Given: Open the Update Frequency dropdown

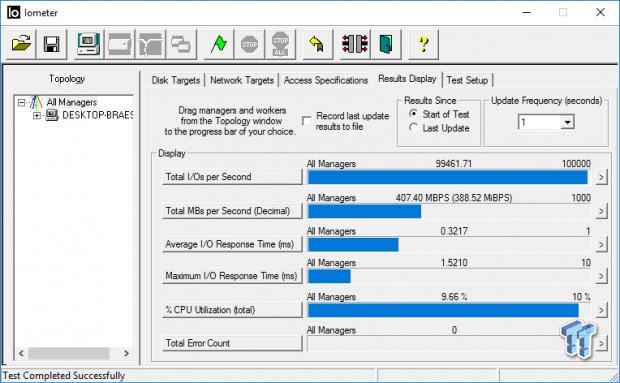Looking at the screenshot, I should 567,122.
